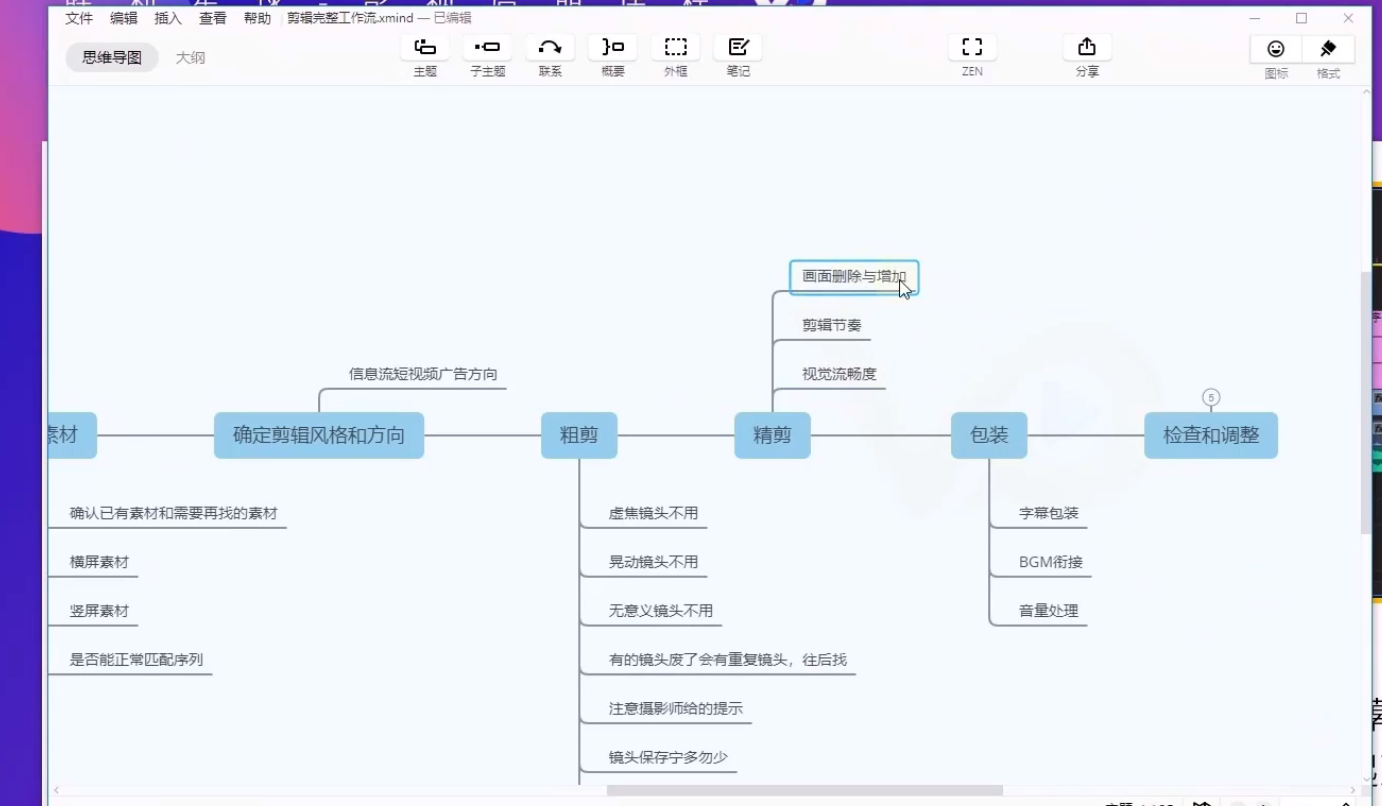Select the 包装 topic node

pyautogui.click(x=989, y=435)
